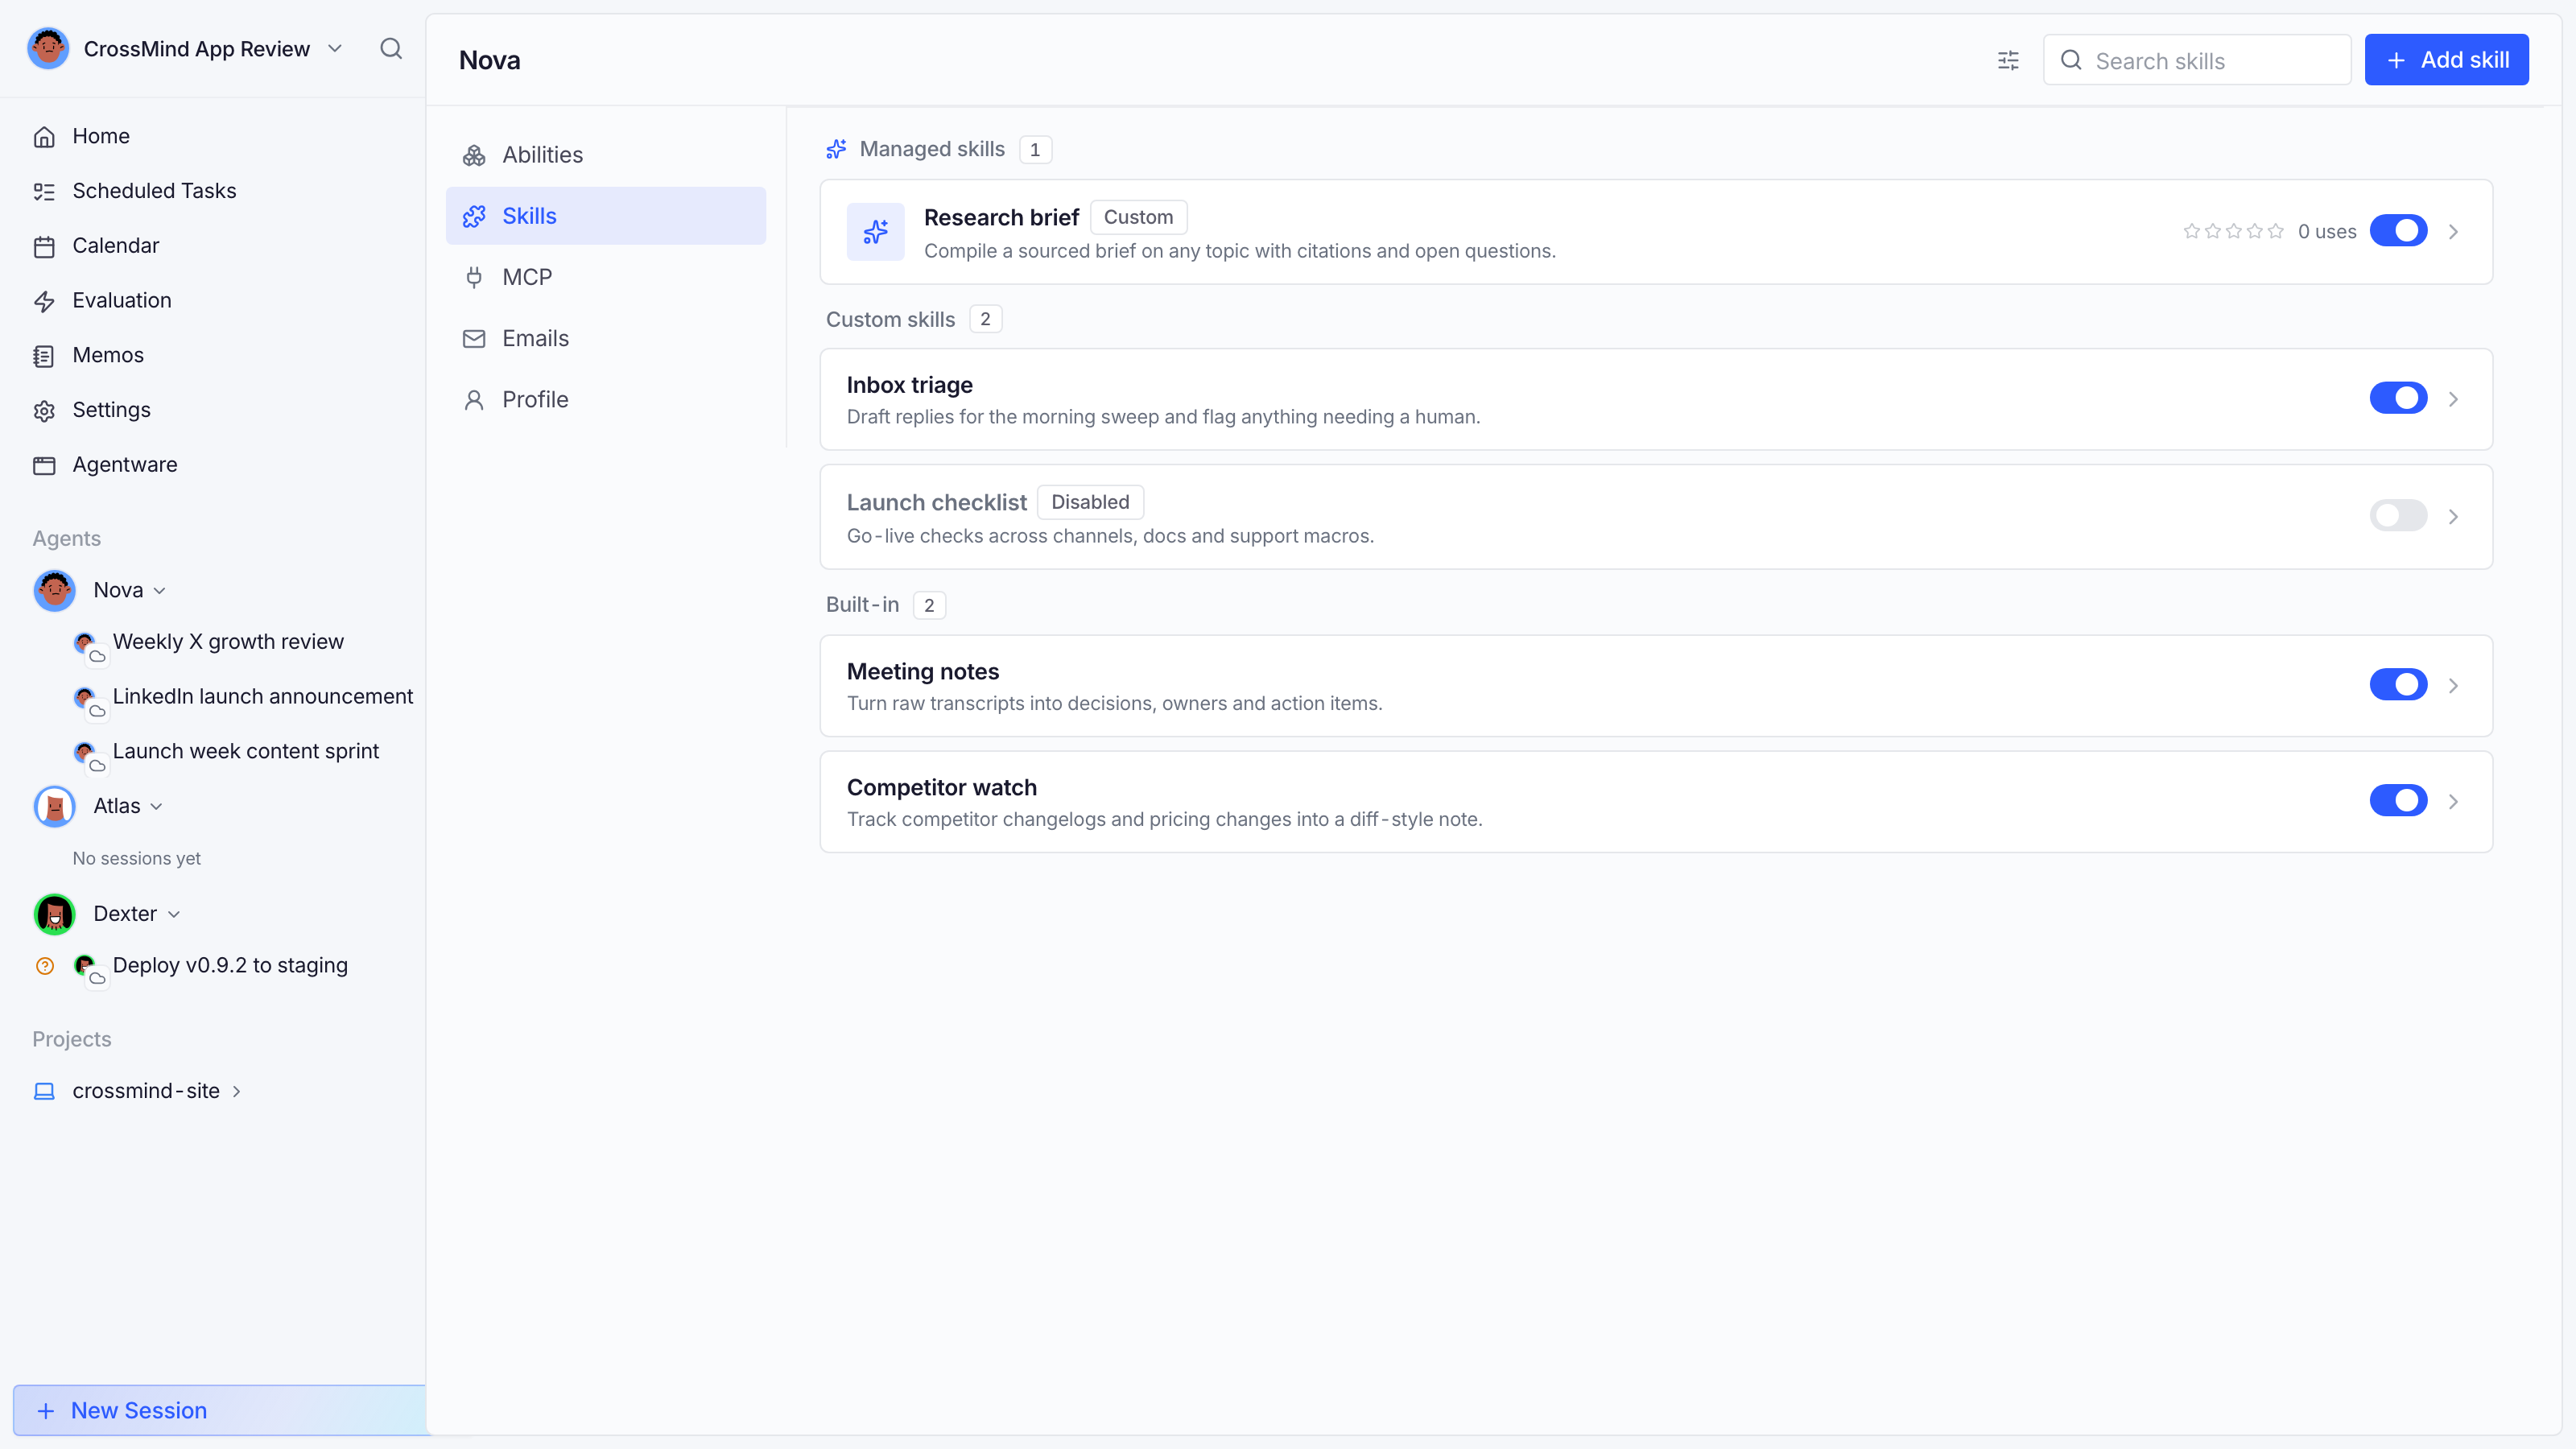Click Atlas agent avatar
The width and height of the screenshot is (2576, 1449).
click(54, 806)
